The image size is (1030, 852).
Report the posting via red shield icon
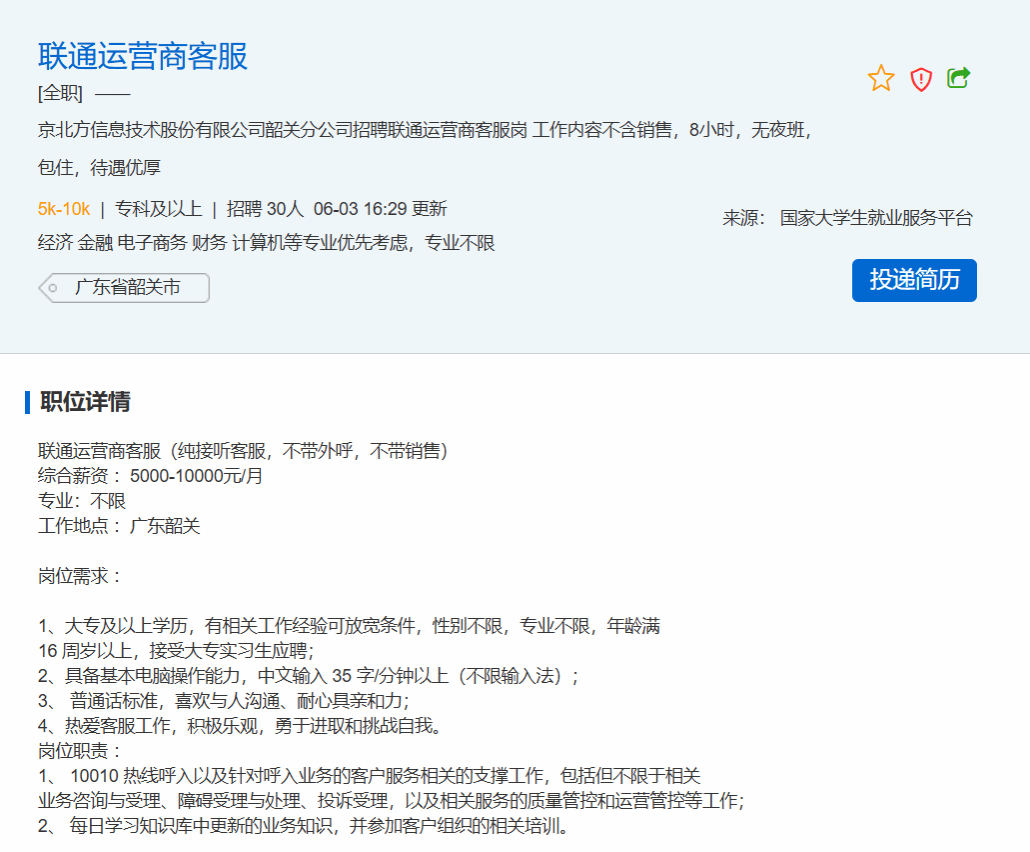(x=921, y=79)
